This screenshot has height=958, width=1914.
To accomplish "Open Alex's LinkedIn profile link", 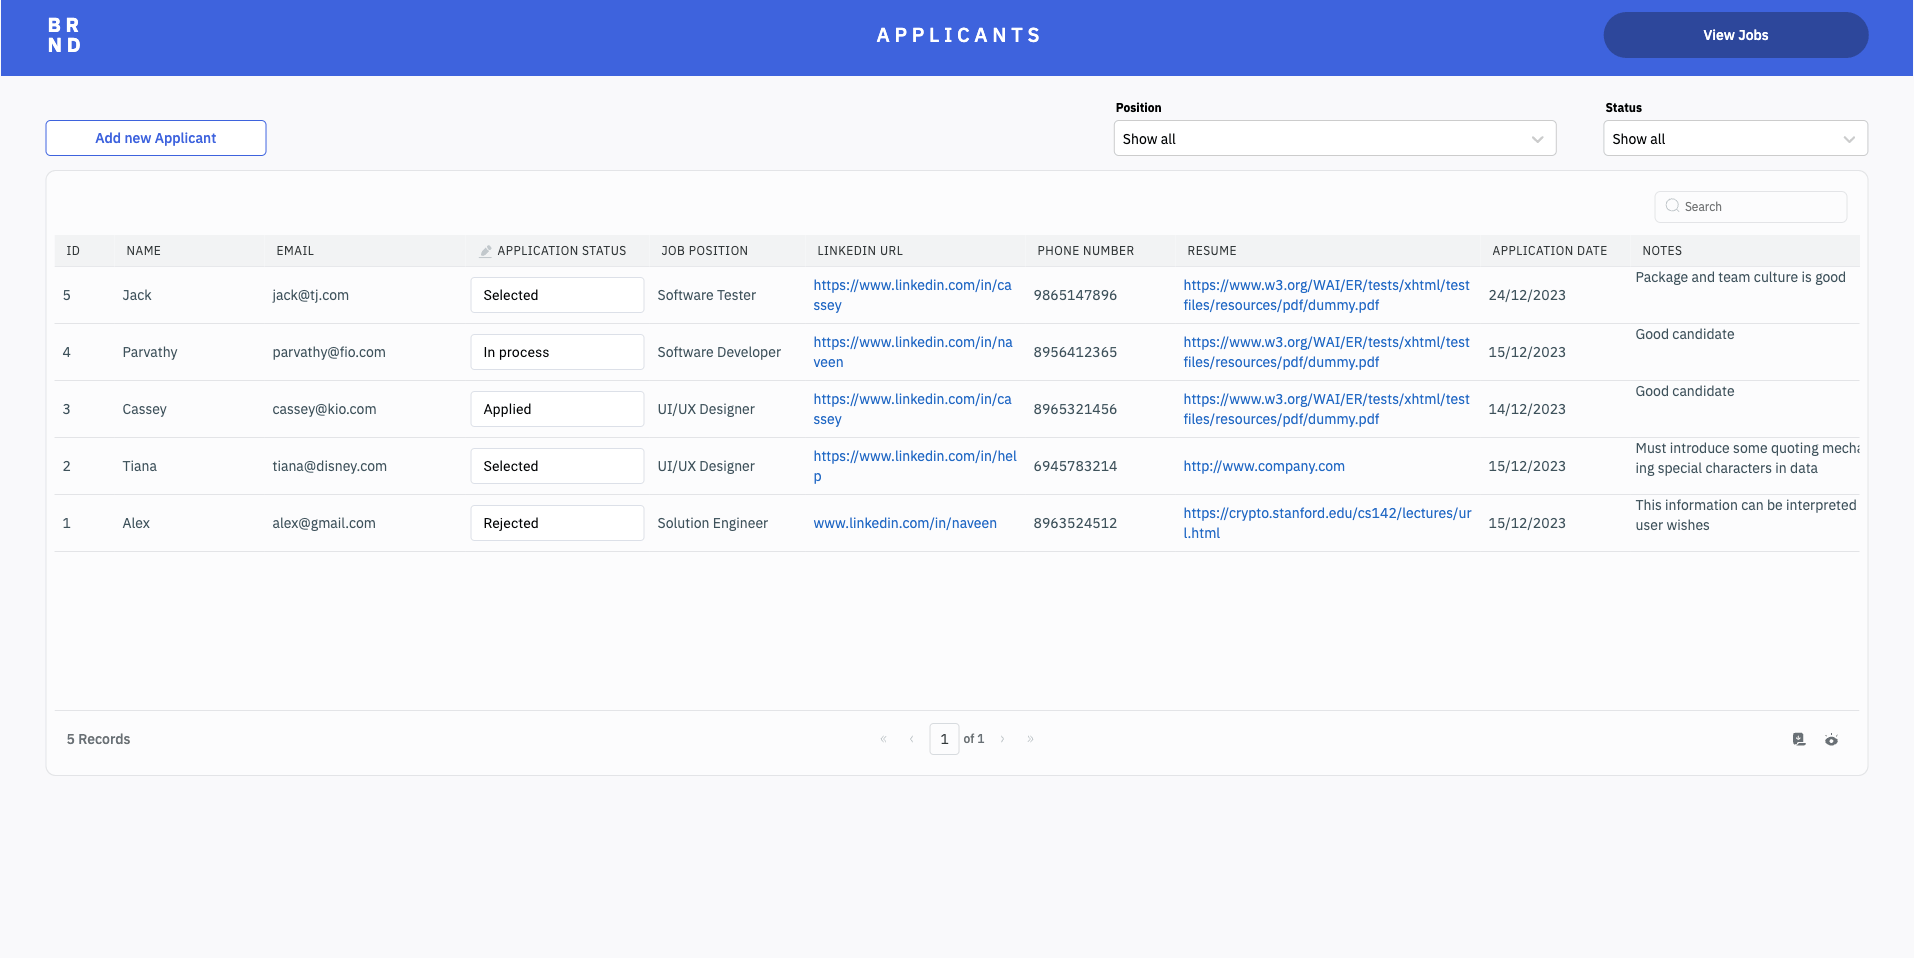I will 904,523.
